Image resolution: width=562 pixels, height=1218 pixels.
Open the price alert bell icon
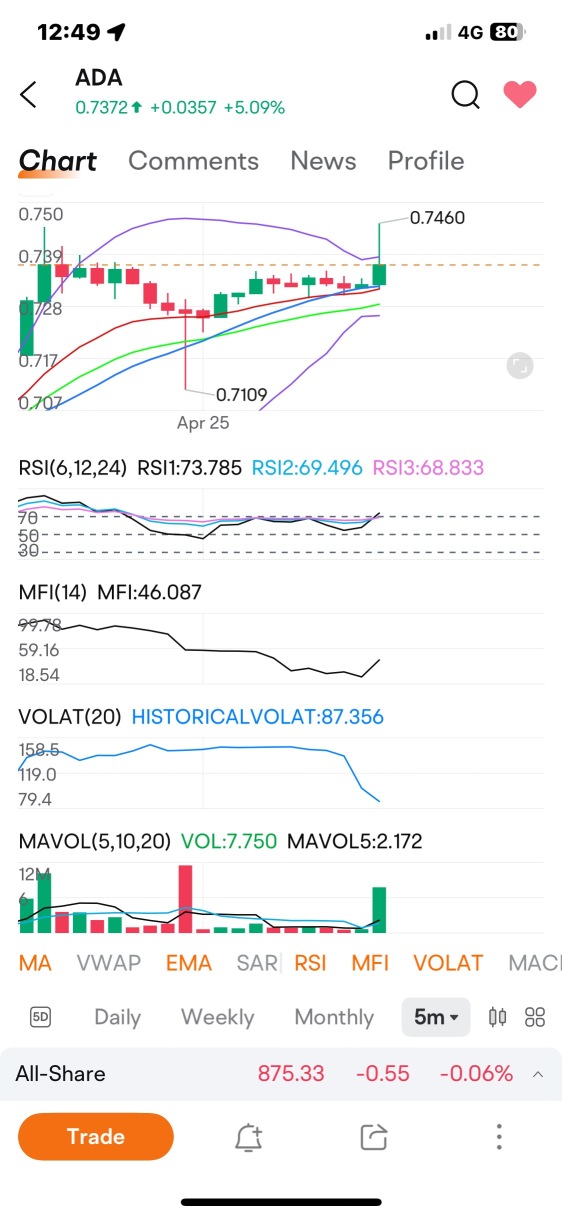(248, 1137)
